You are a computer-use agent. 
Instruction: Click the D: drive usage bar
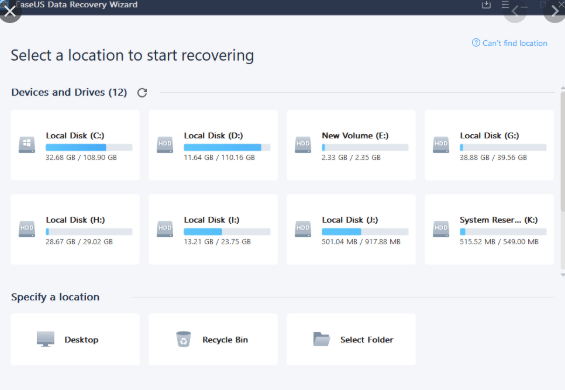coord(227,147)
